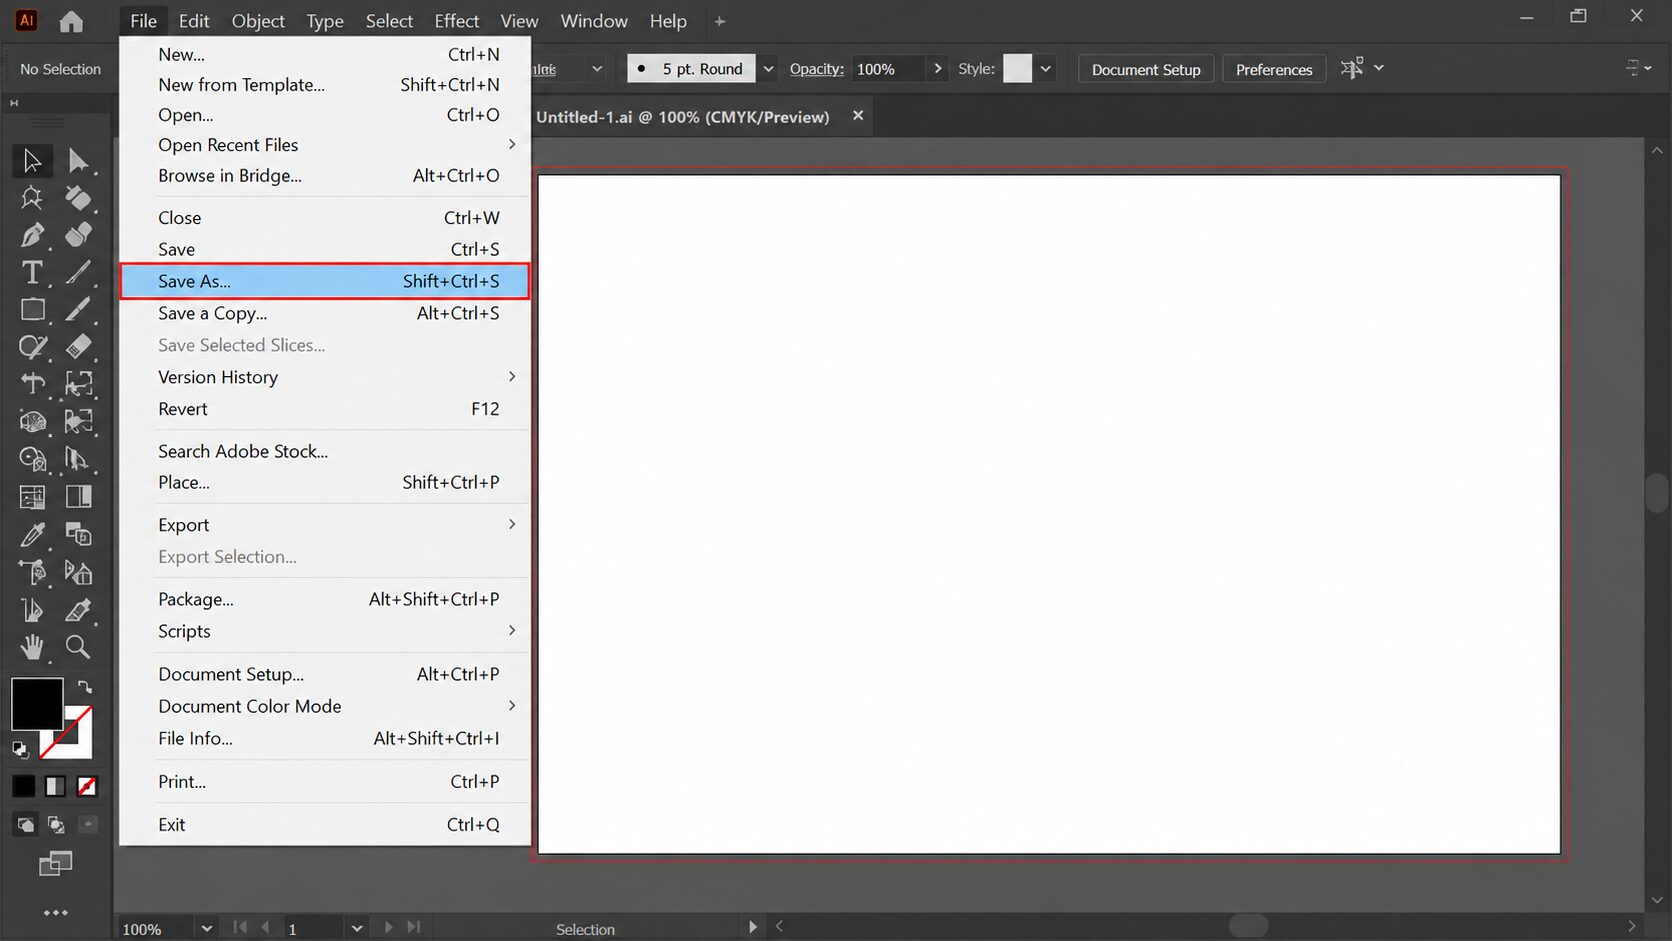
Task: Click the Opacity label link
Action: tap(816, 69)
